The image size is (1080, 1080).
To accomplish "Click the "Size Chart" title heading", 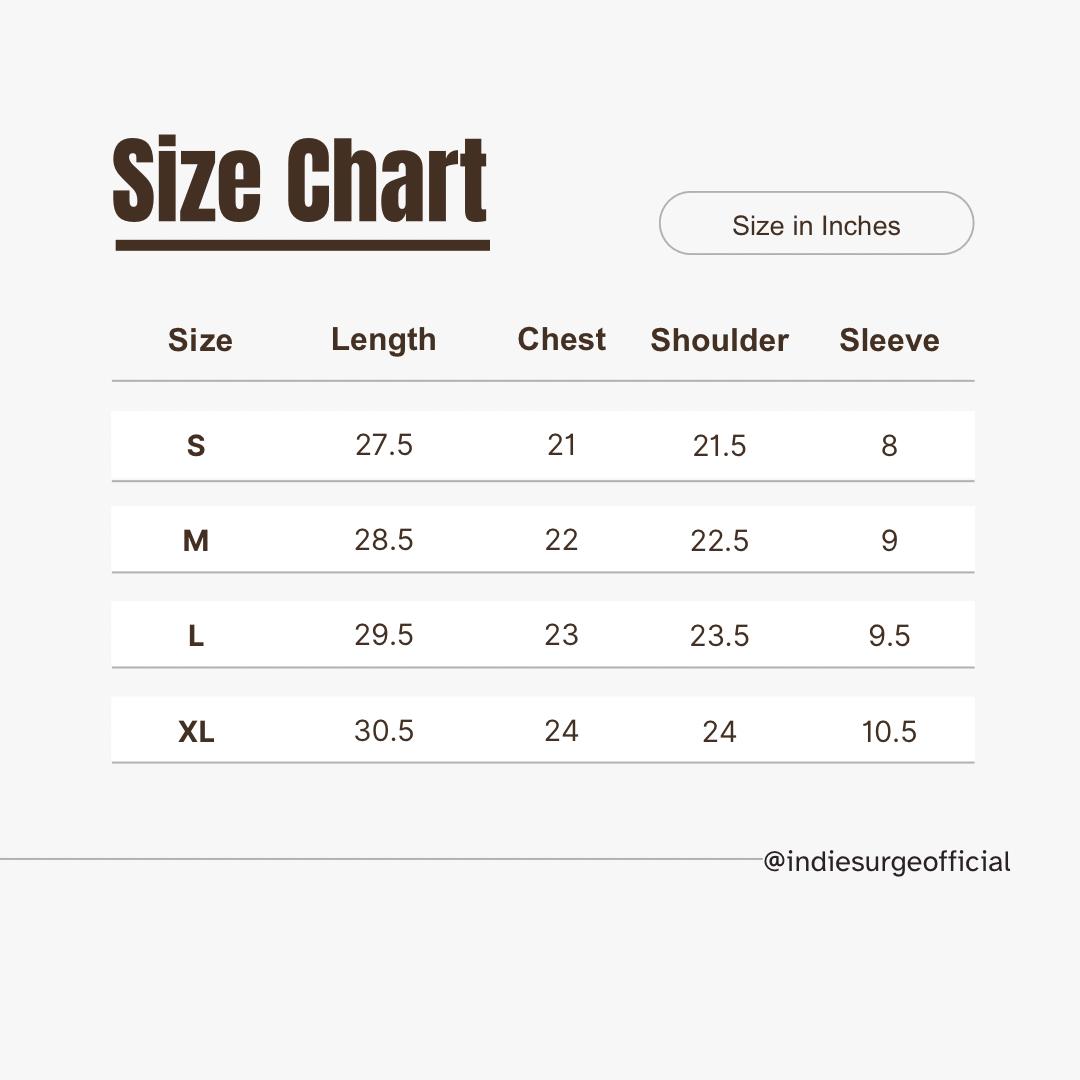I will click(x=300, y=182).
